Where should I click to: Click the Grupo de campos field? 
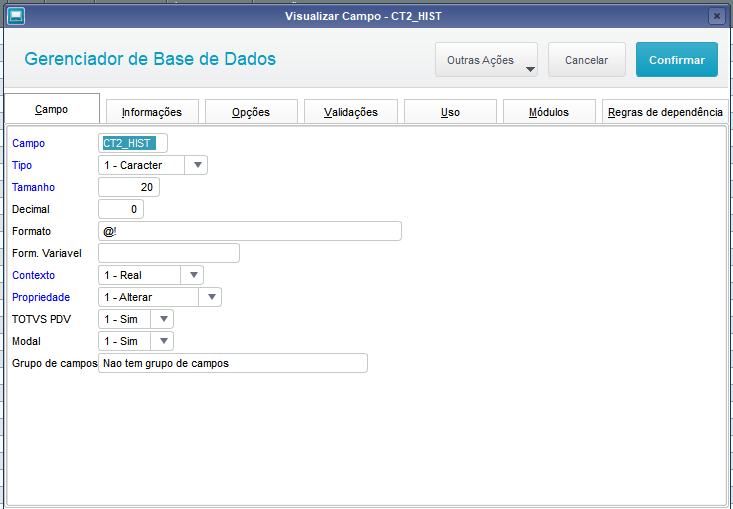[233, 363]
